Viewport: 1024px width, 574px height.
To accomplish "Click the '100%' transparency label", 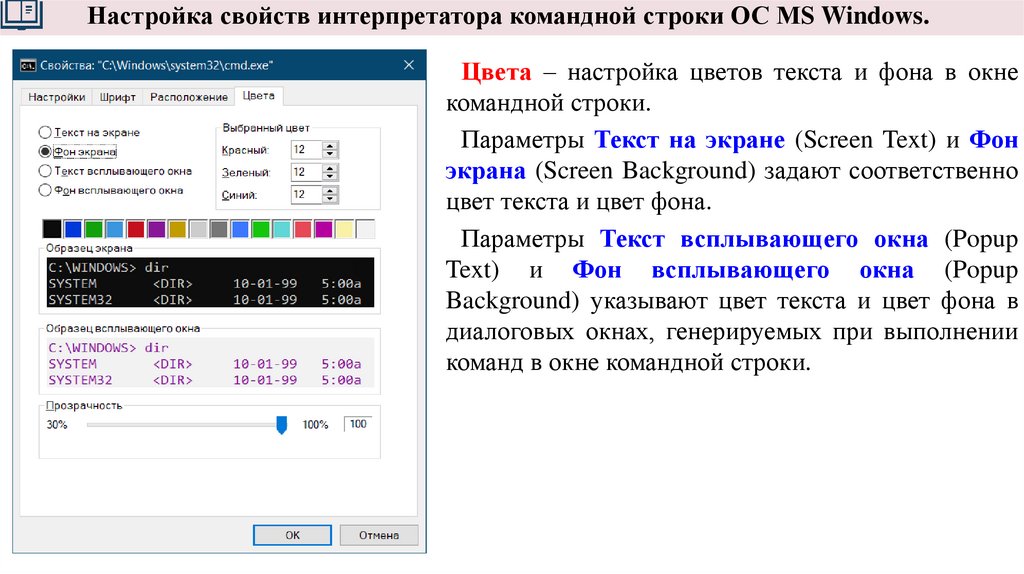I will [315, 424].
